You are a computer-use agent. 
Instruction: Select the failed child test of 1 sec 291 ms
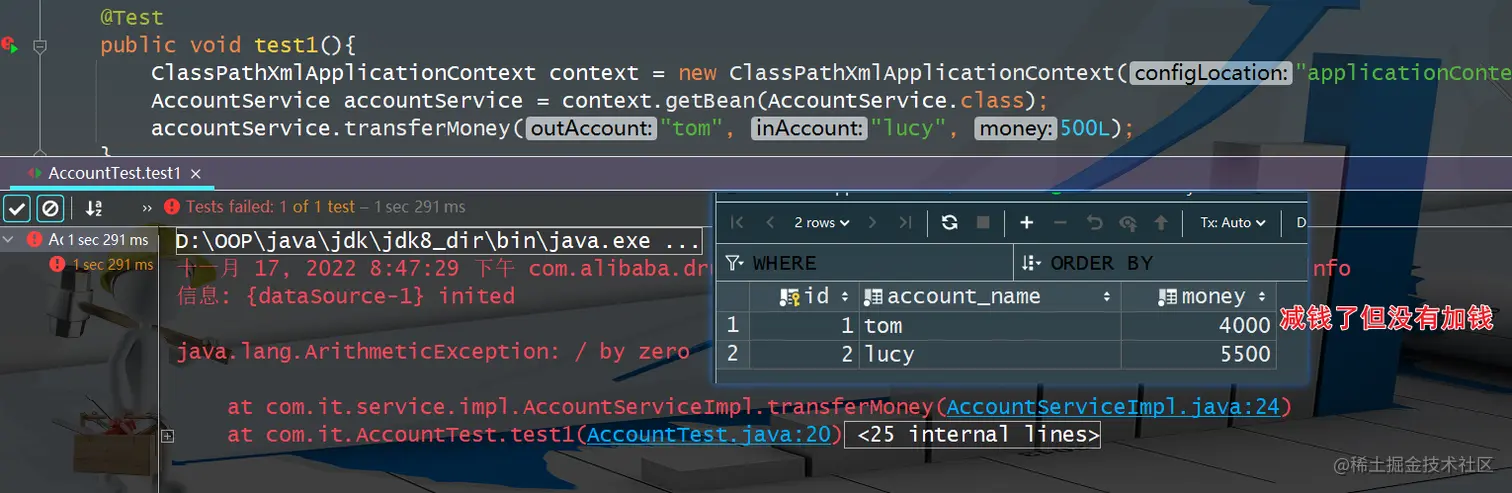tap(103, 265)
